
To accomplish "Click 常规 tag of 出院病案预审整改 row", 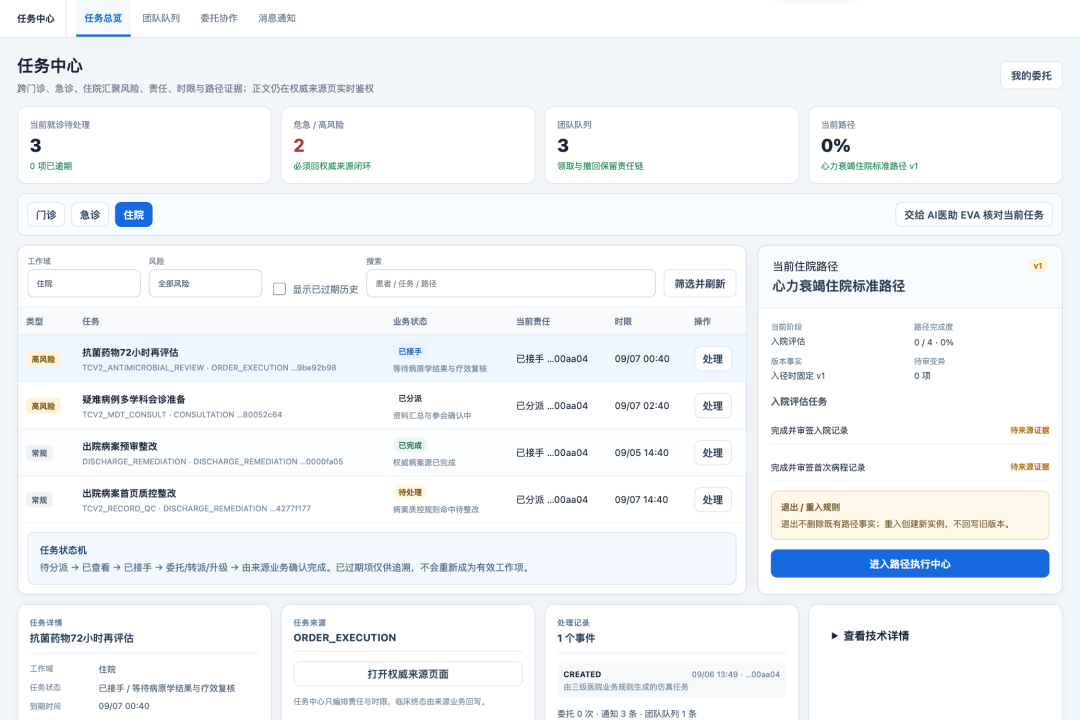I will pyautogui.click(x=39, y=453).
